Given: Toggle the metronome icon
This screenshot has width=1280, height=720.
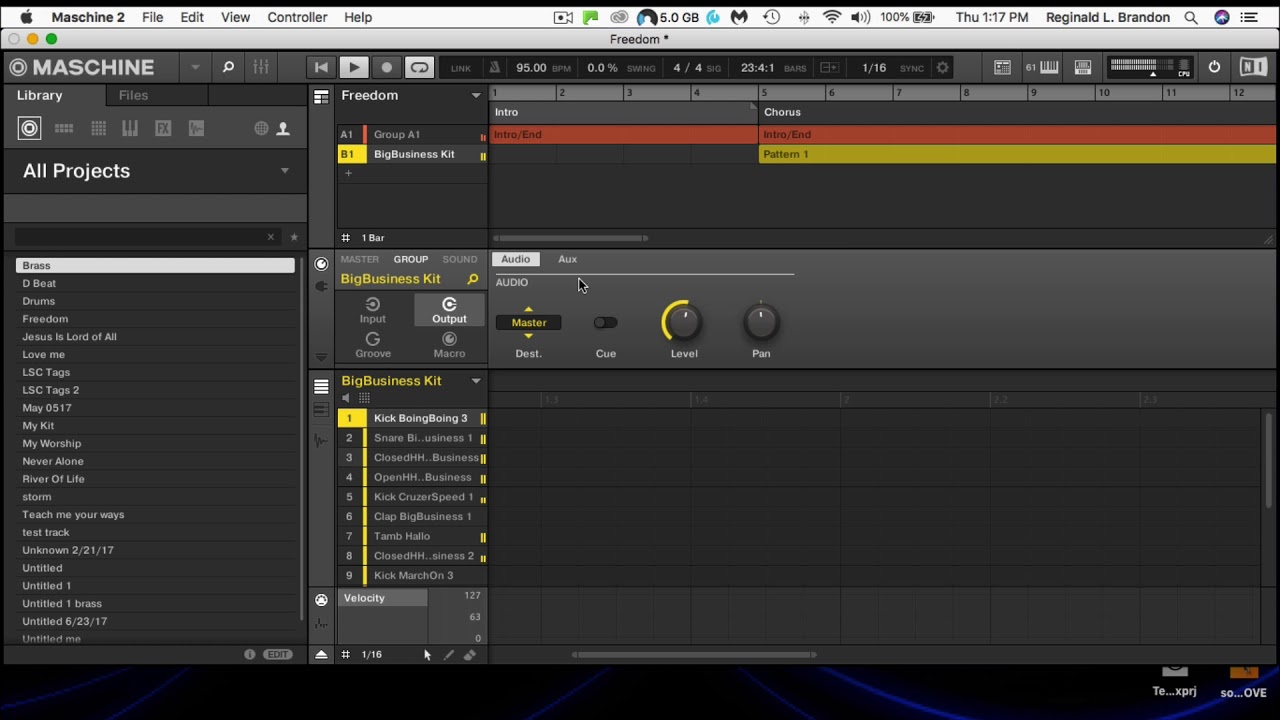Looking at the screenshot, I should [x=494, y=68].
